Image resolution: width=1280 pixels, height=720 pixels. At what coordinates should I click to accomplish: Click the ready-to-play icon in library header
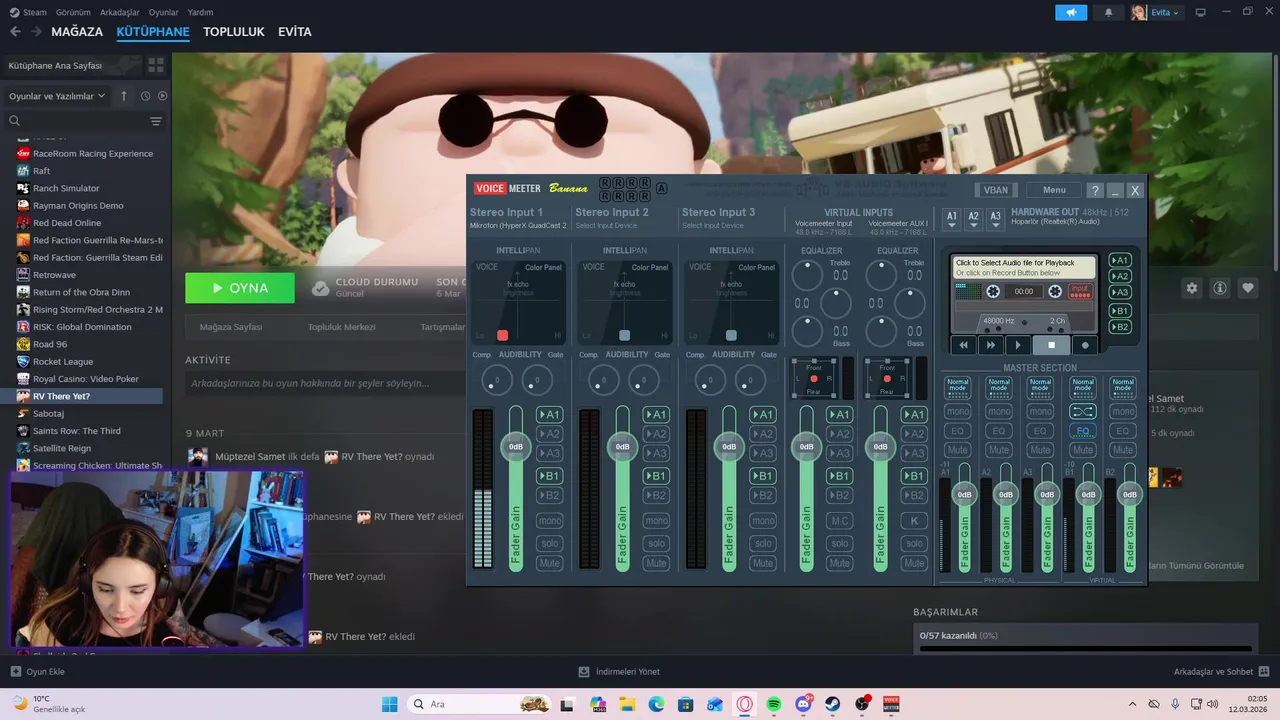tap(163, 96)
